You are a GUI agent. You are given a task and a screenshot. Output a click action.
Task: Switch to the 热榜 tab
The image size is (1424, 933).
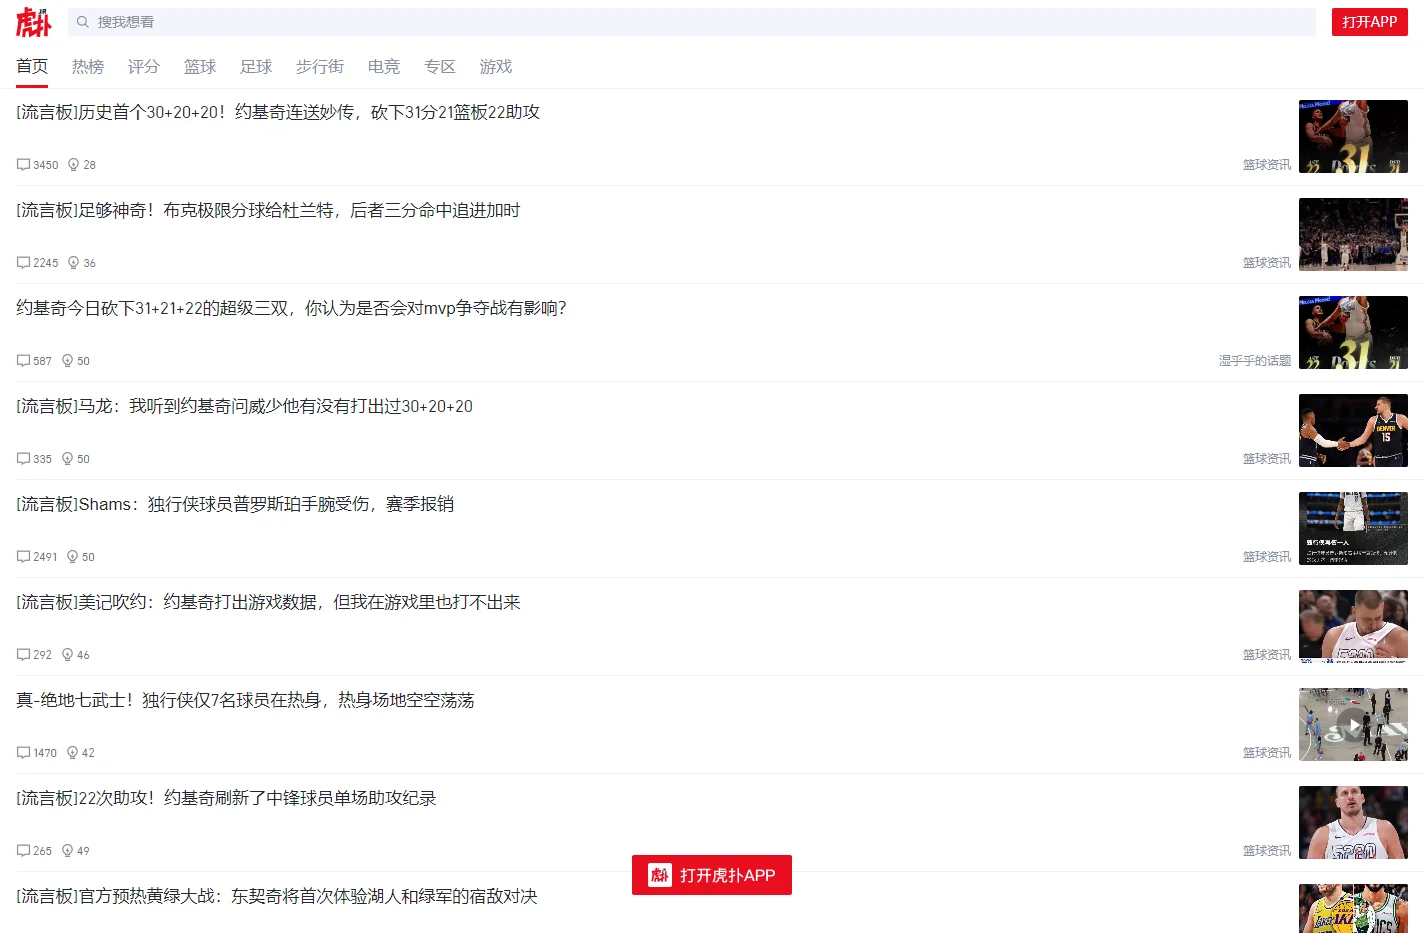pyautogui.click(x=88, y=66)
